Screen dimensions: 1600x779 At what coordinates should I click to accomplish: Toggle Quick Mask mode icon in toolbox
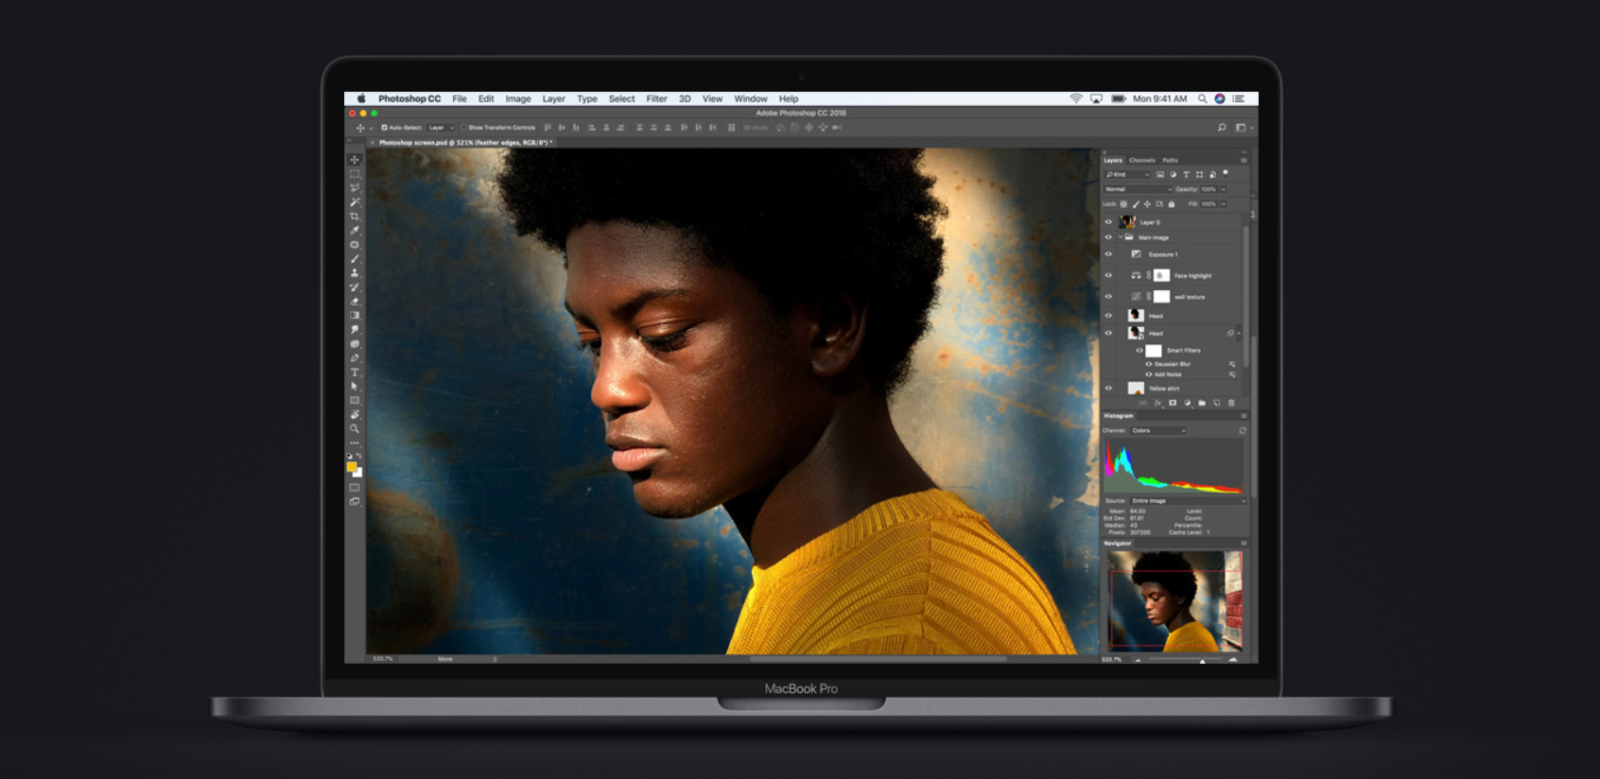pyautogui.click(x=354, y=487)
